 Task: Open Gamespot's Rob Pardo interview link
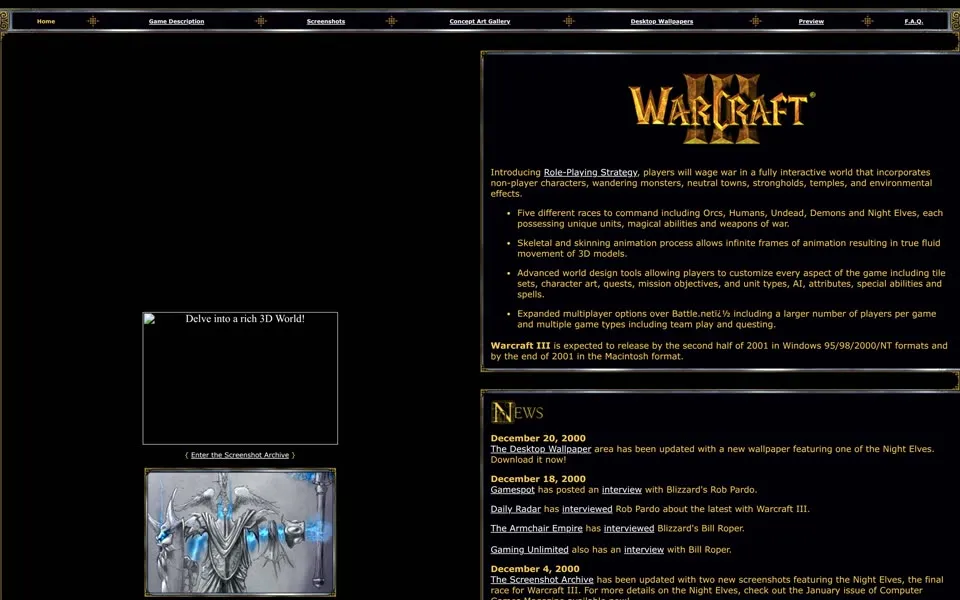click(x=621, y=490)
